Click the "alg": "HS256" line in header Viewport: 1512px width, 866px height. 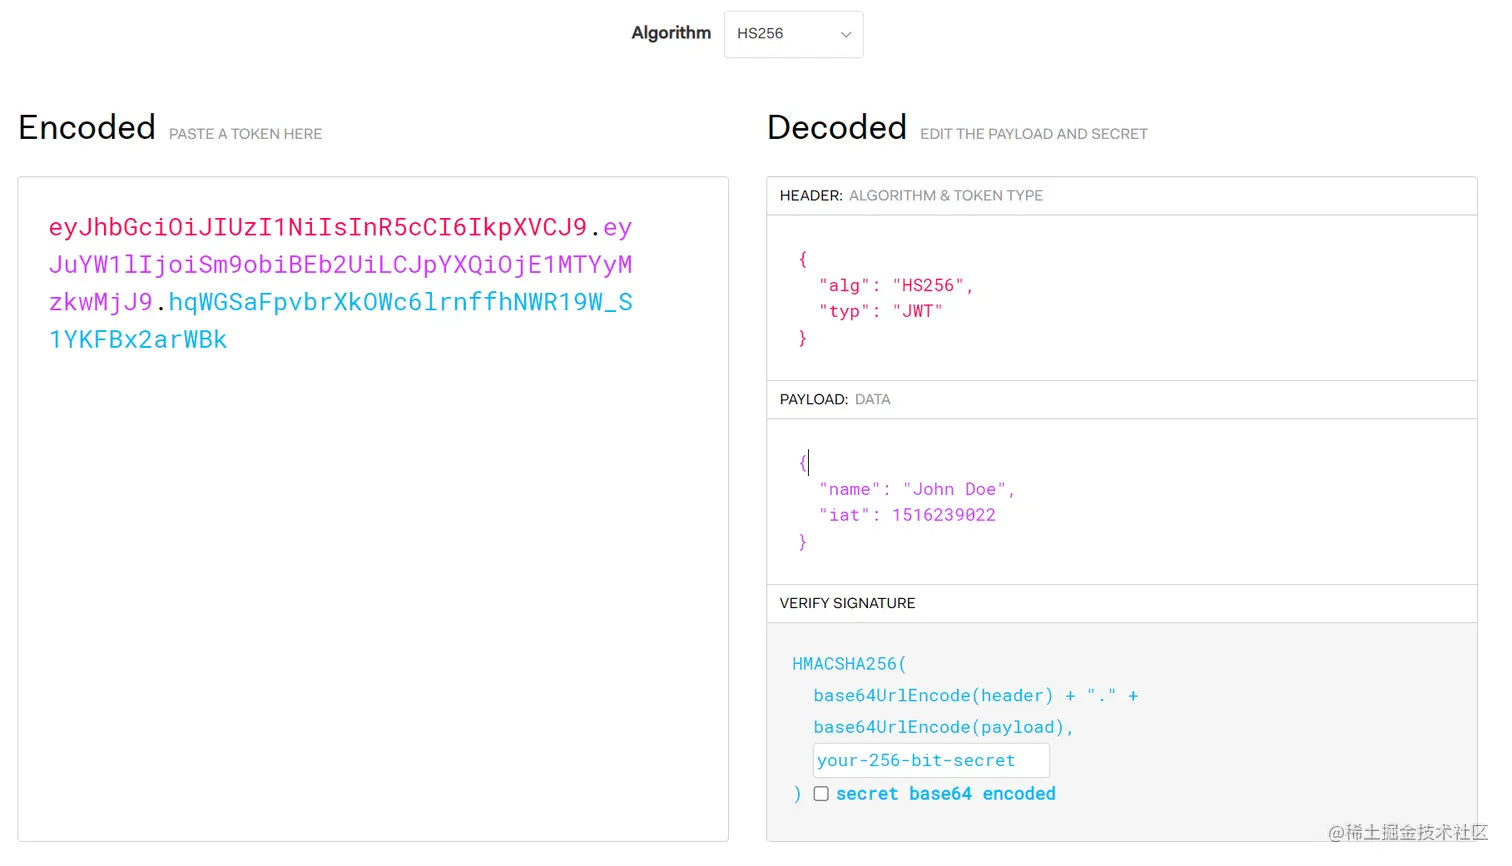click(x=895, y=286)
